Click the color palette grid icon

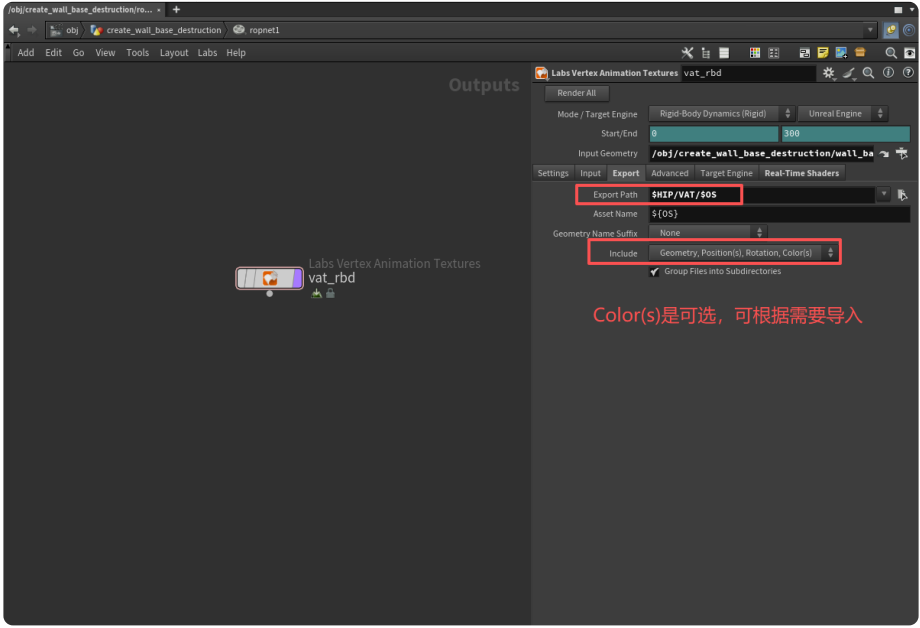coord(755,53)
